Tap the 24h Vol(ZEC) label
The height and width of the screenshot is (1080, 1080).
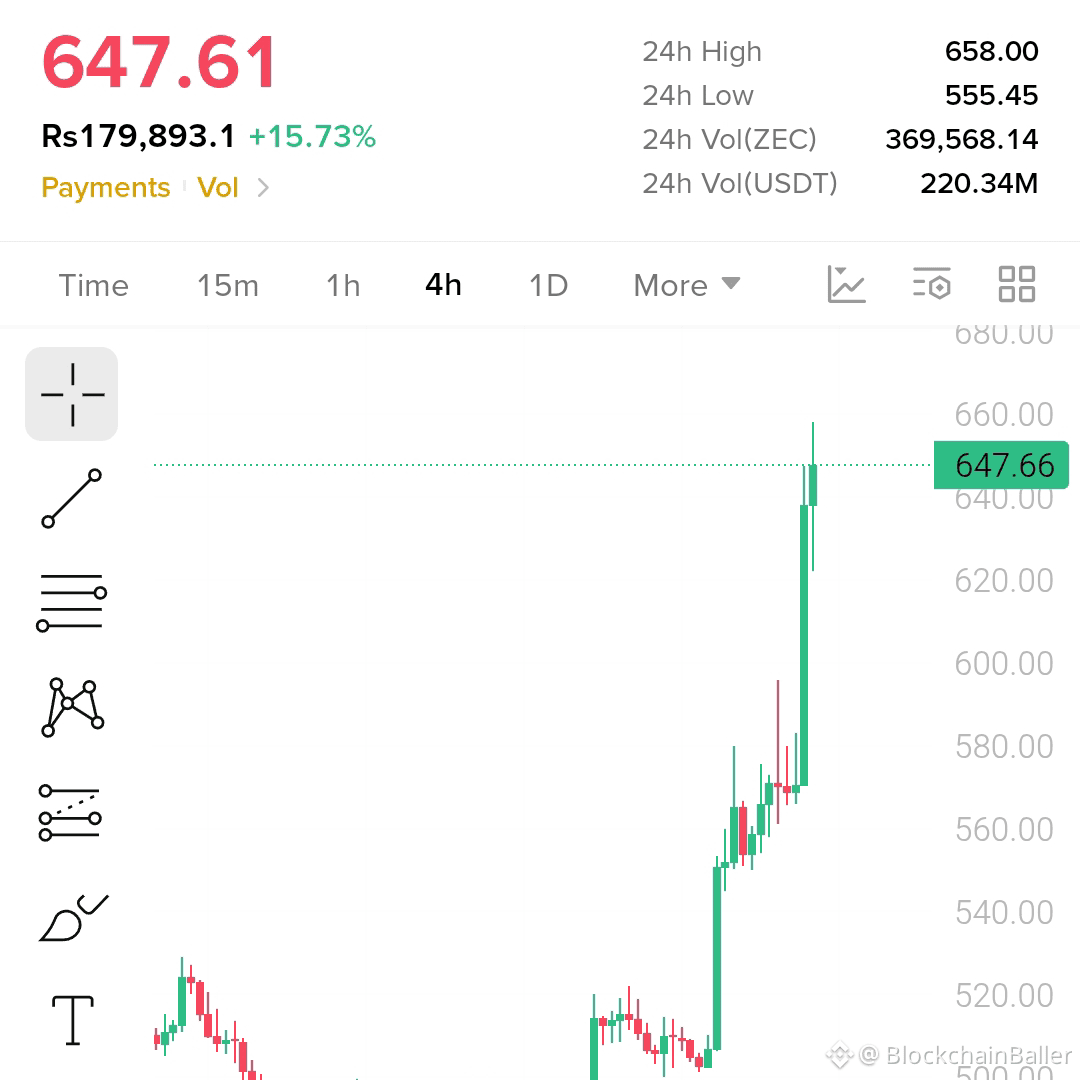tap(729, 139)
